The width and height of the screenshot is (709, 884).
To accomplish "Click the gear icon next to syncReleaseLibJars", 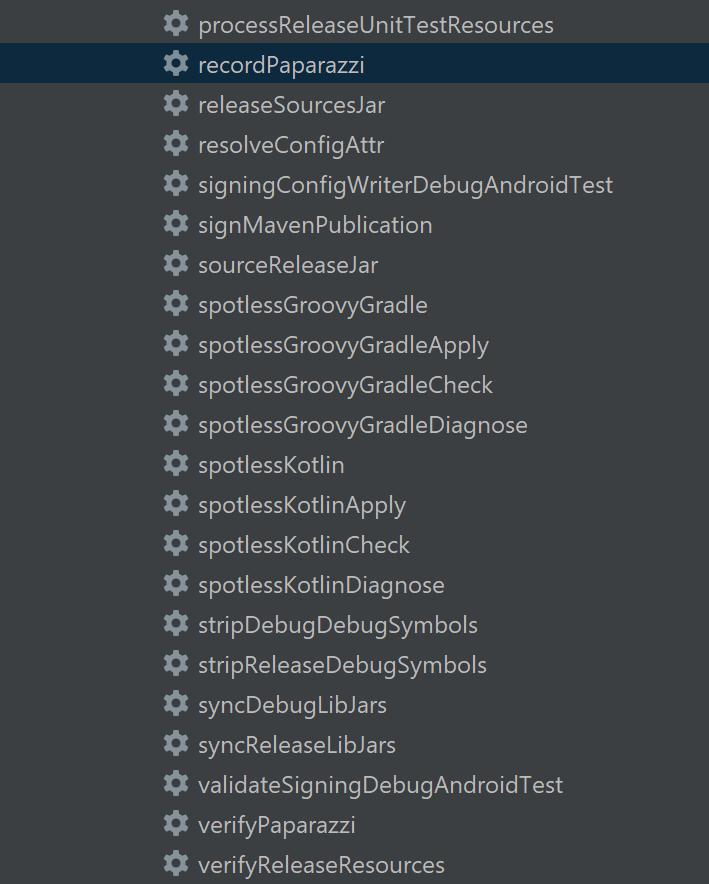I will coord(176,744).
